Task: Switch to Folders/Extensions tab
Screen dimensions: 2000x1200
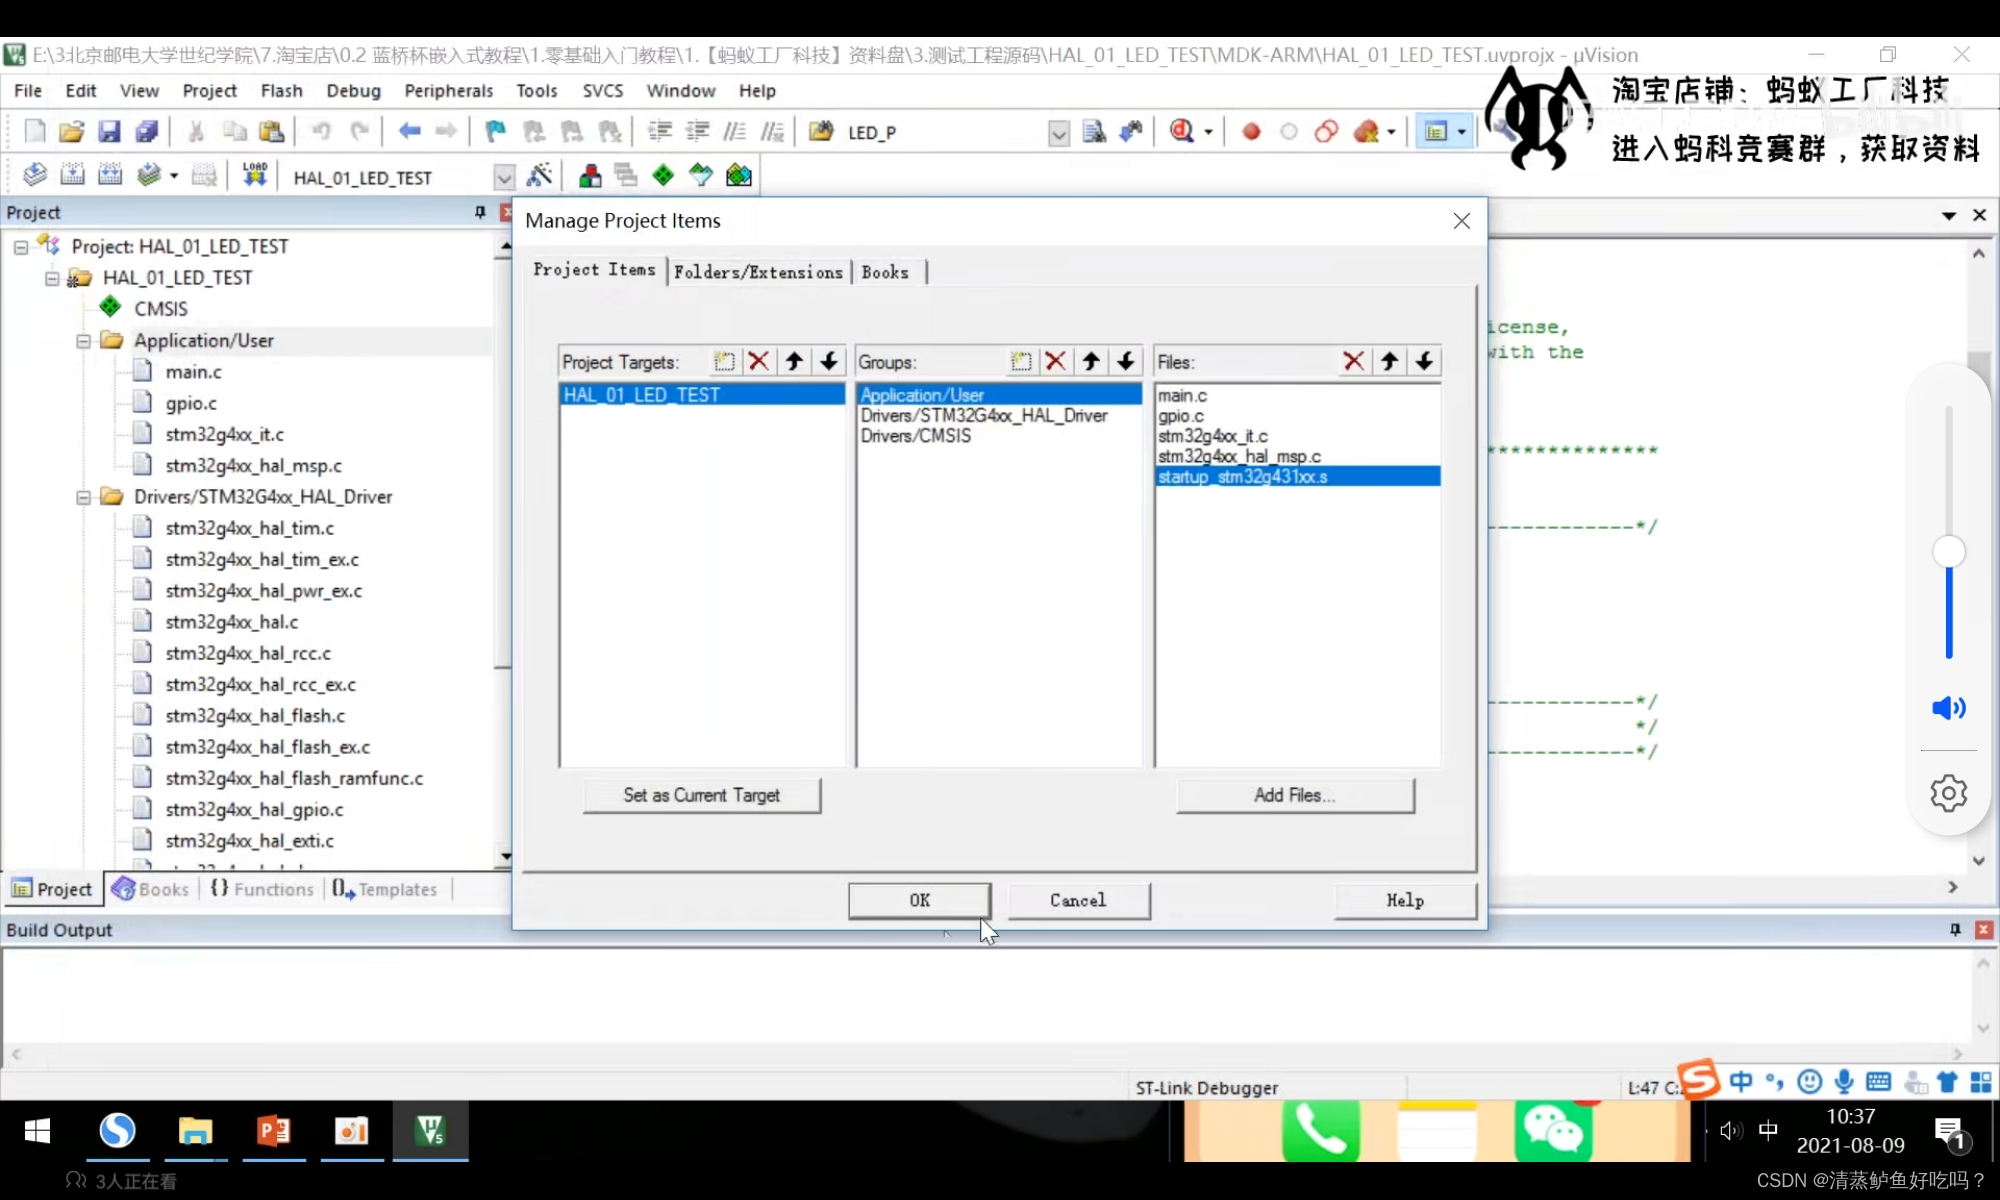Action: coord(758,272)
